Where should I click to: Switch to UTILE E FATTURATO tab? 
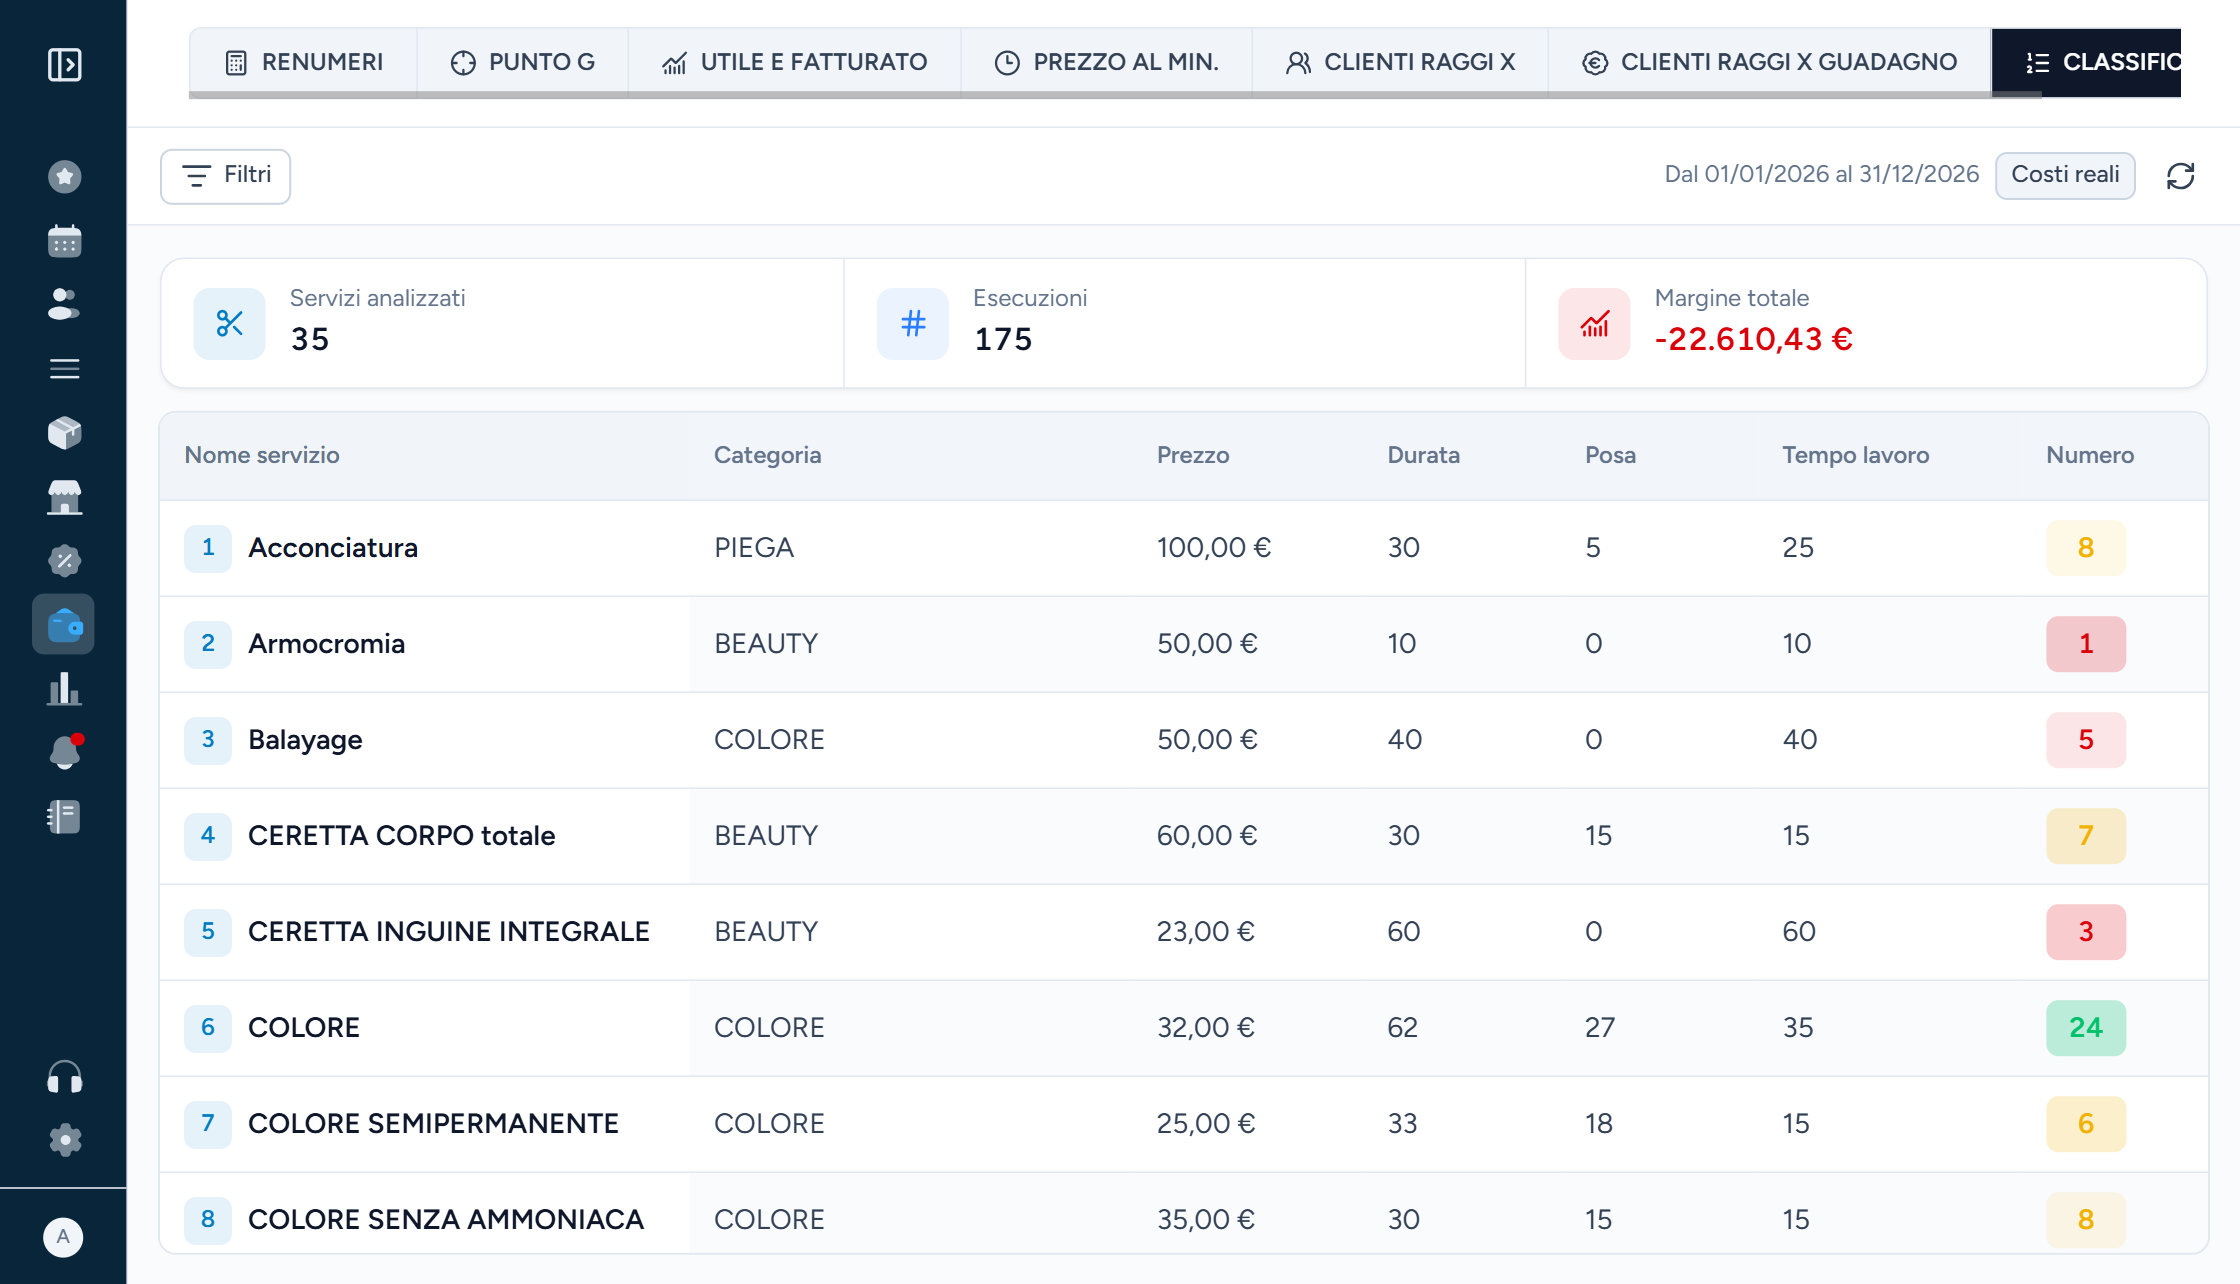point(794,62)
